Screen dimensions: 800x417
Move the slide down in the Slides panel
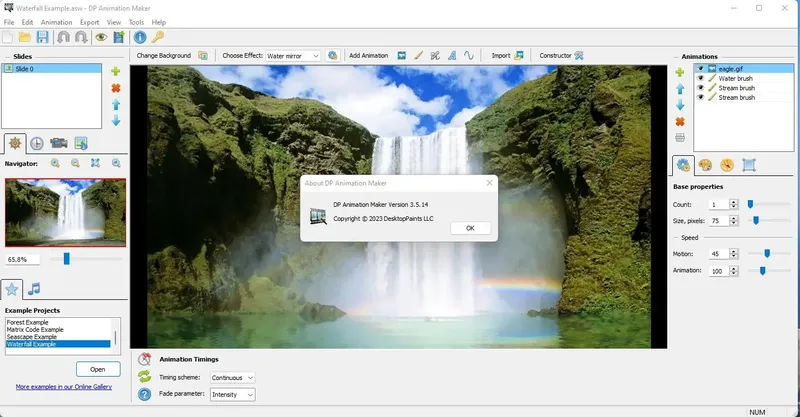click(x=116, y=120)
